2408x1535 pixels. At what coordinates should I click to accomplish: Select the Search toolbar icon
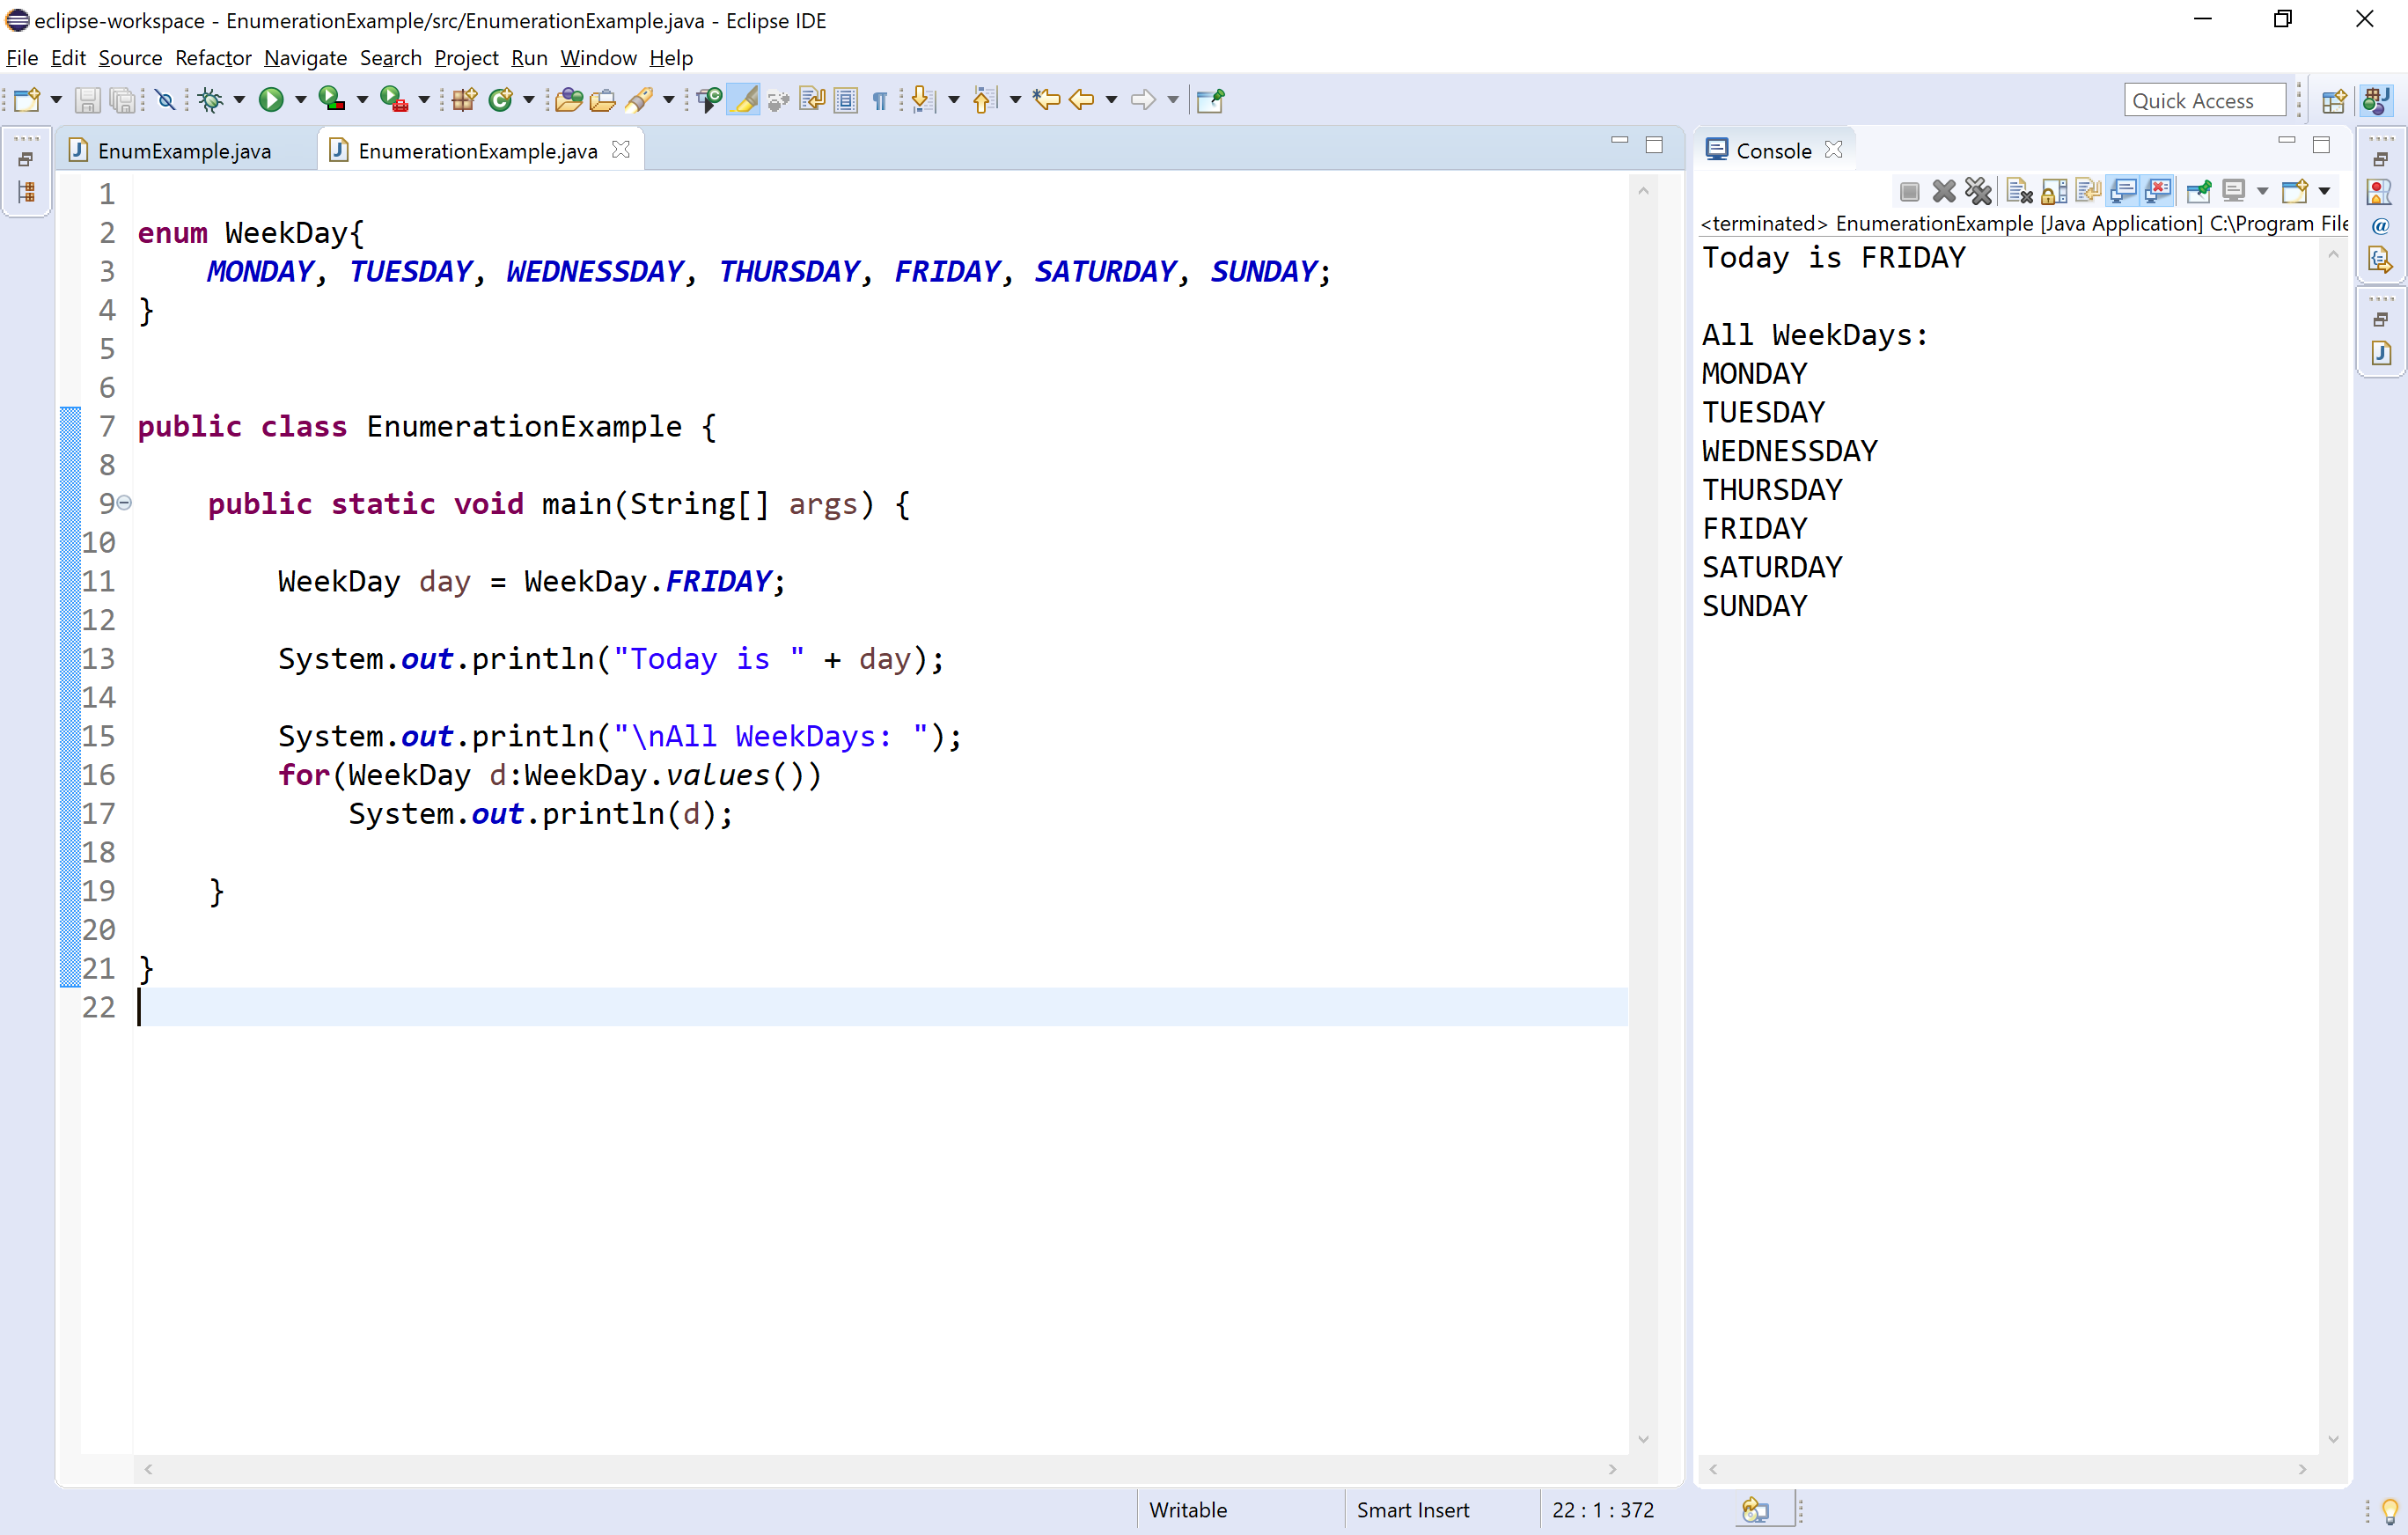coord(641,99)
